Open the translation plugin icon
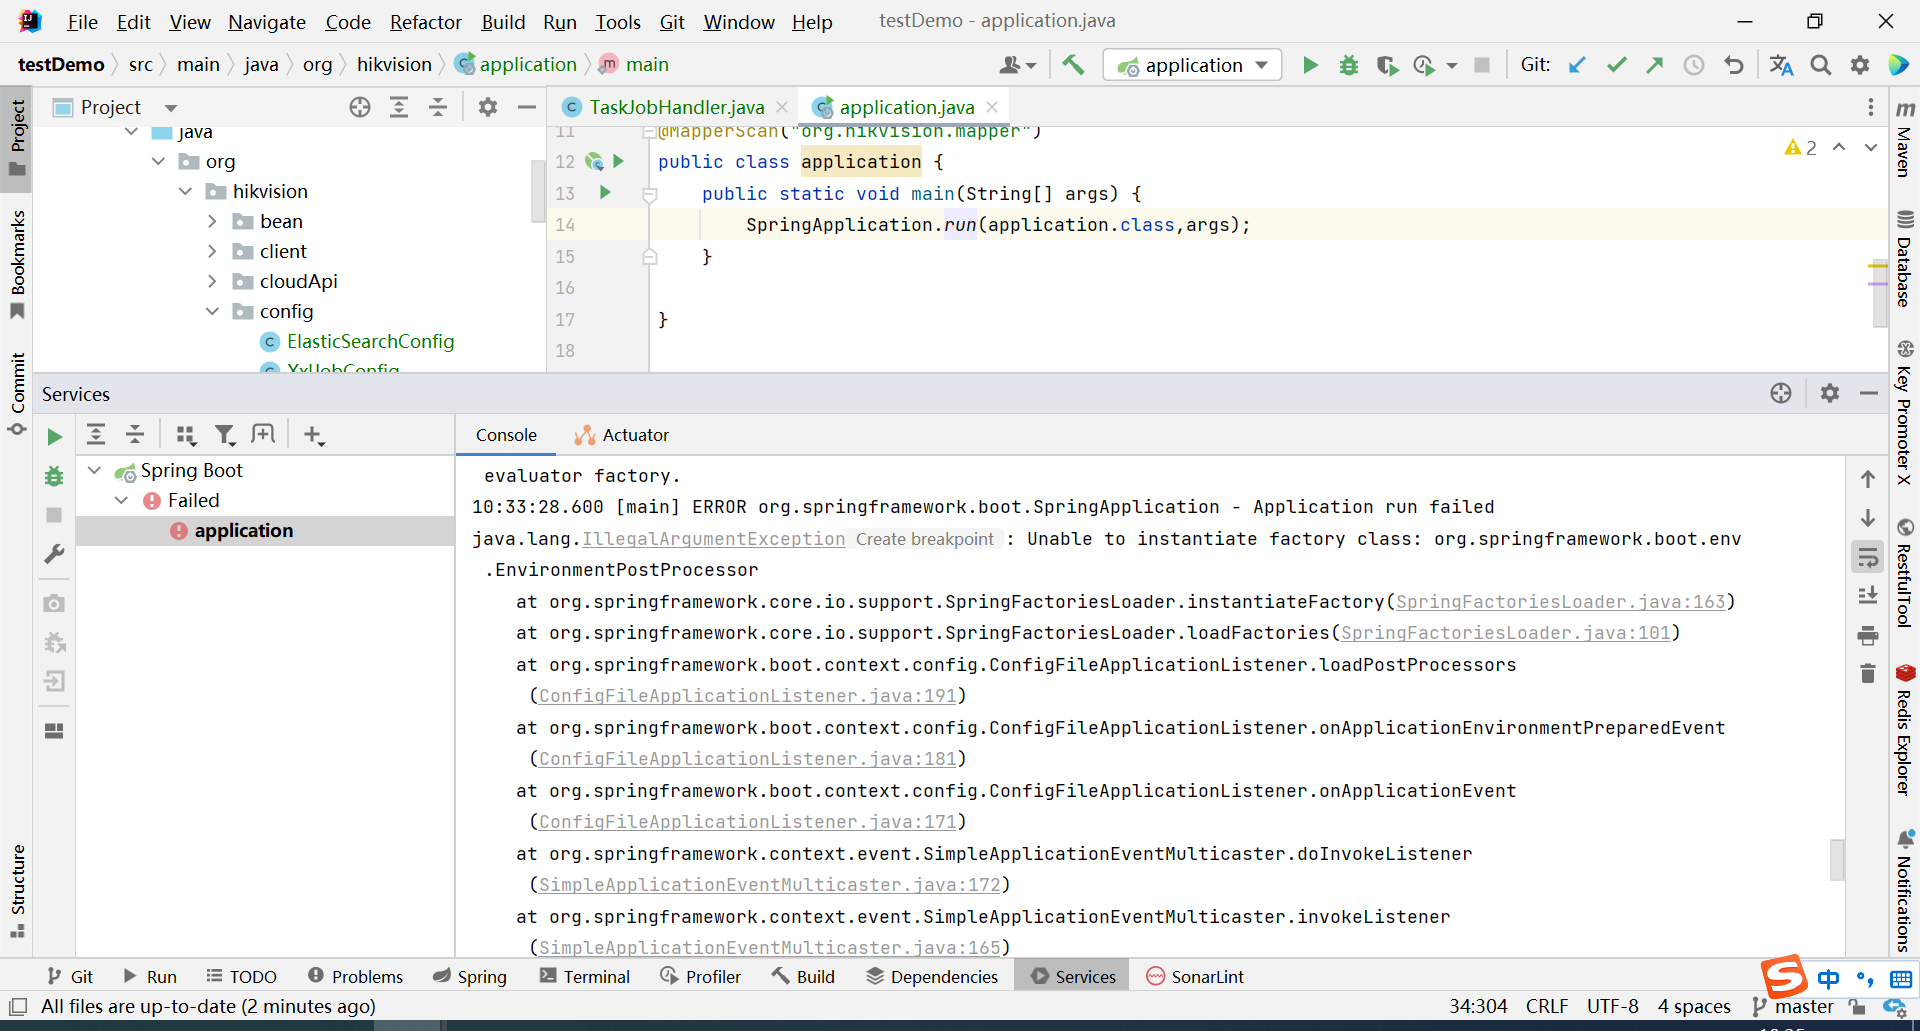 click(x=1781, y=65)
